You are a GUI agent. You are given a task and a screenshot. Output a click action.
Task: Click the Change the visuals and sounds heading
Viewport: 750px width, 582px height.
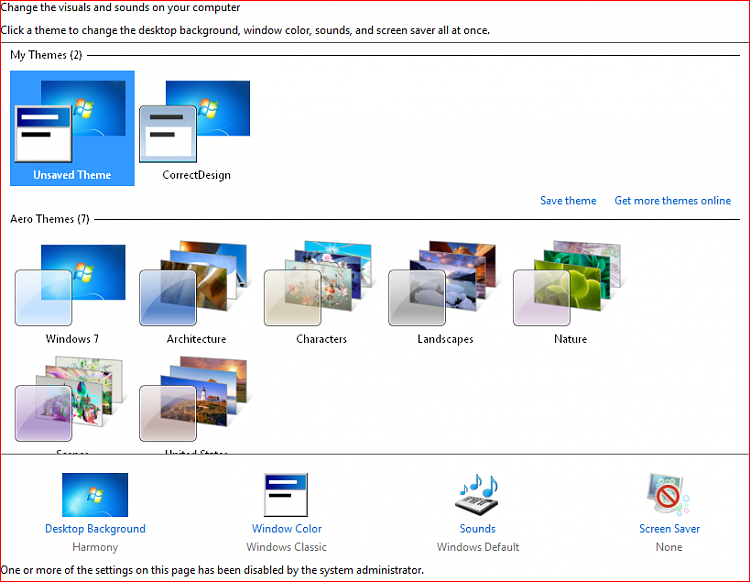[121, 8]
